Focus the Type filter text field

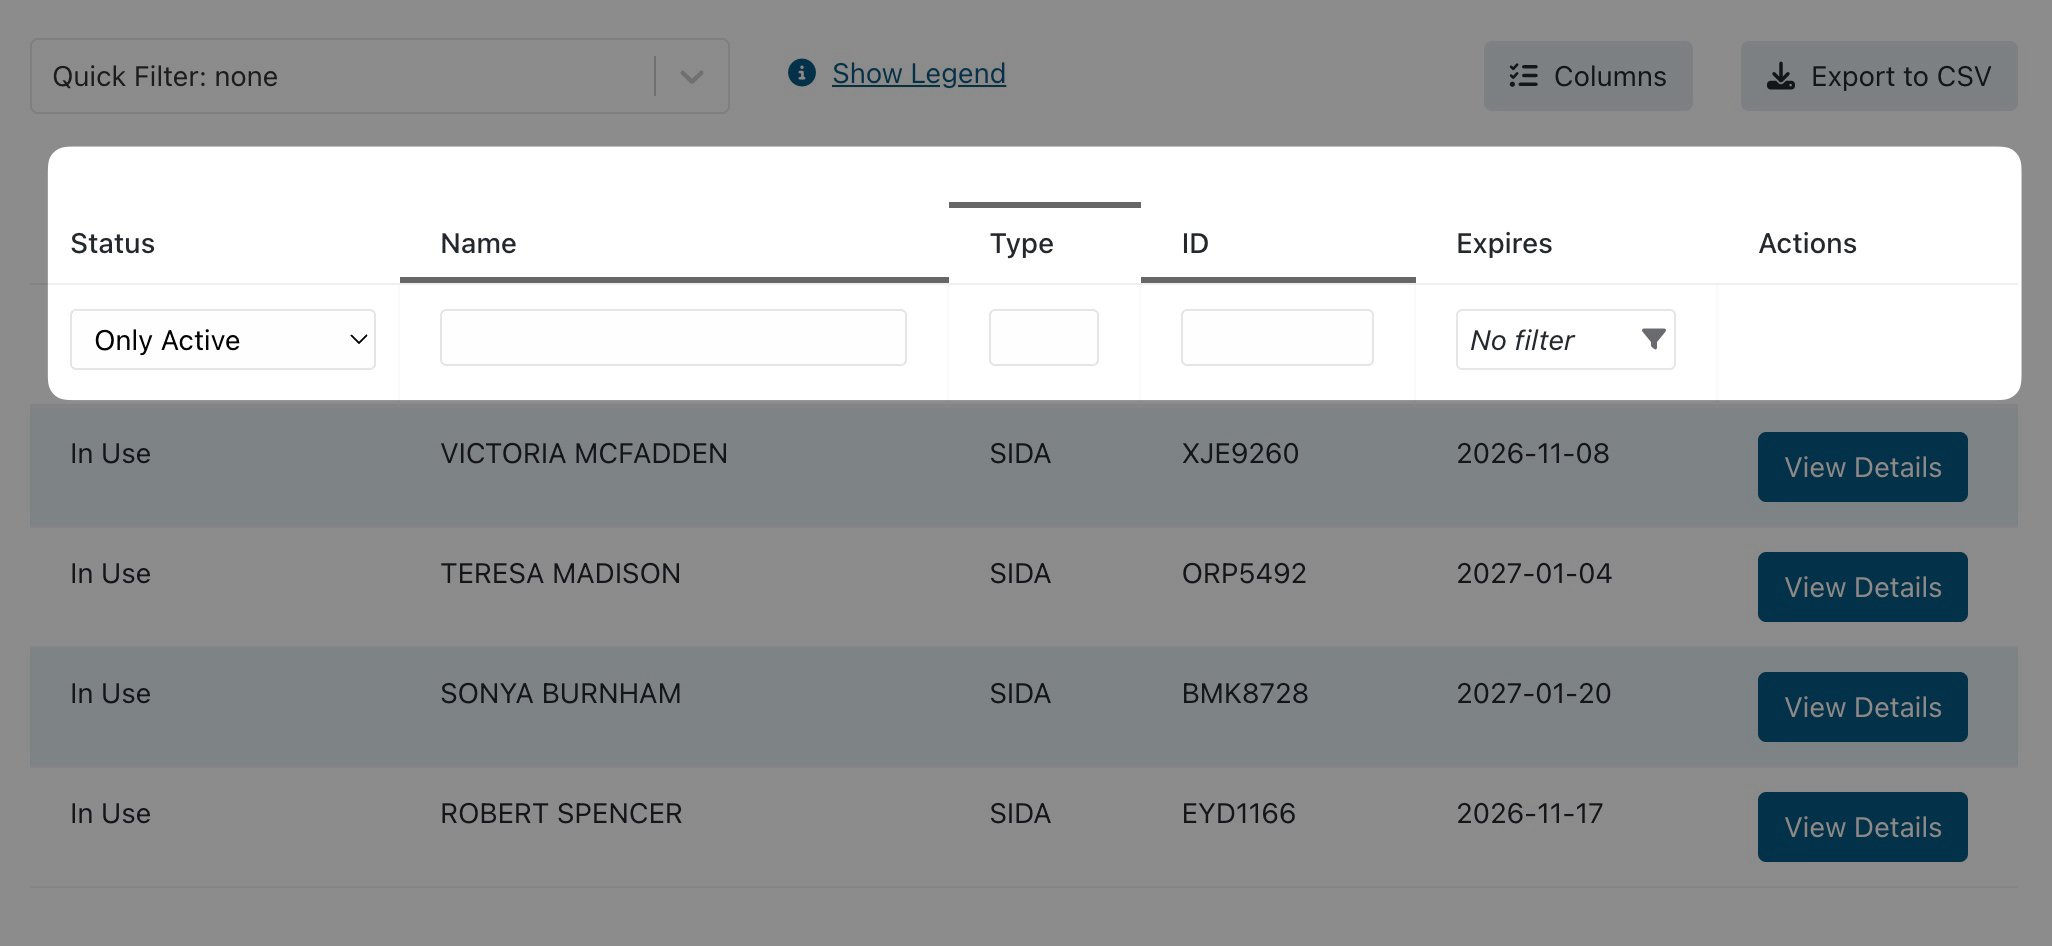pos(1043,338)
